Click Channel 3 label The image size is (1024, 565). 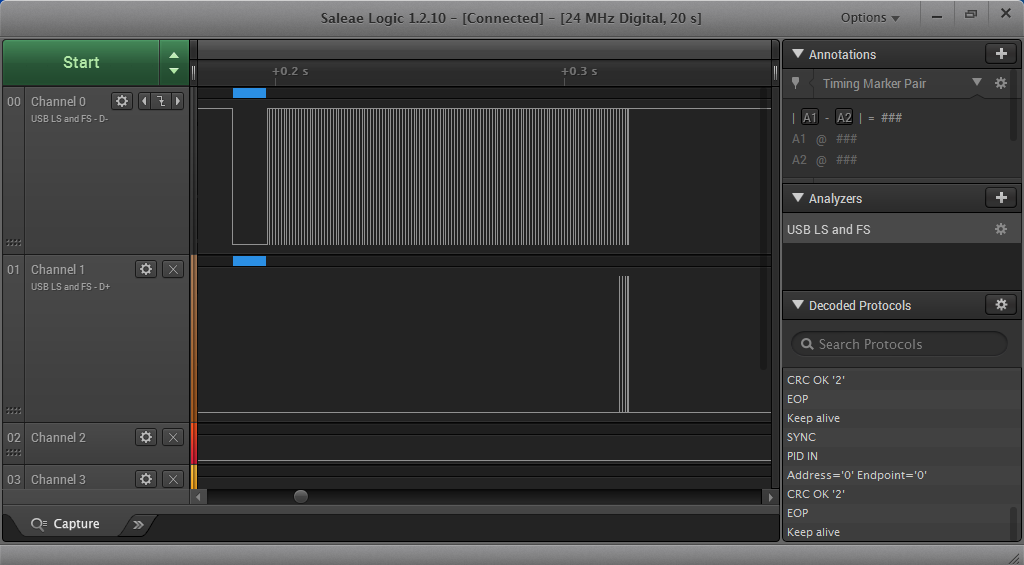tap(58, 479)
